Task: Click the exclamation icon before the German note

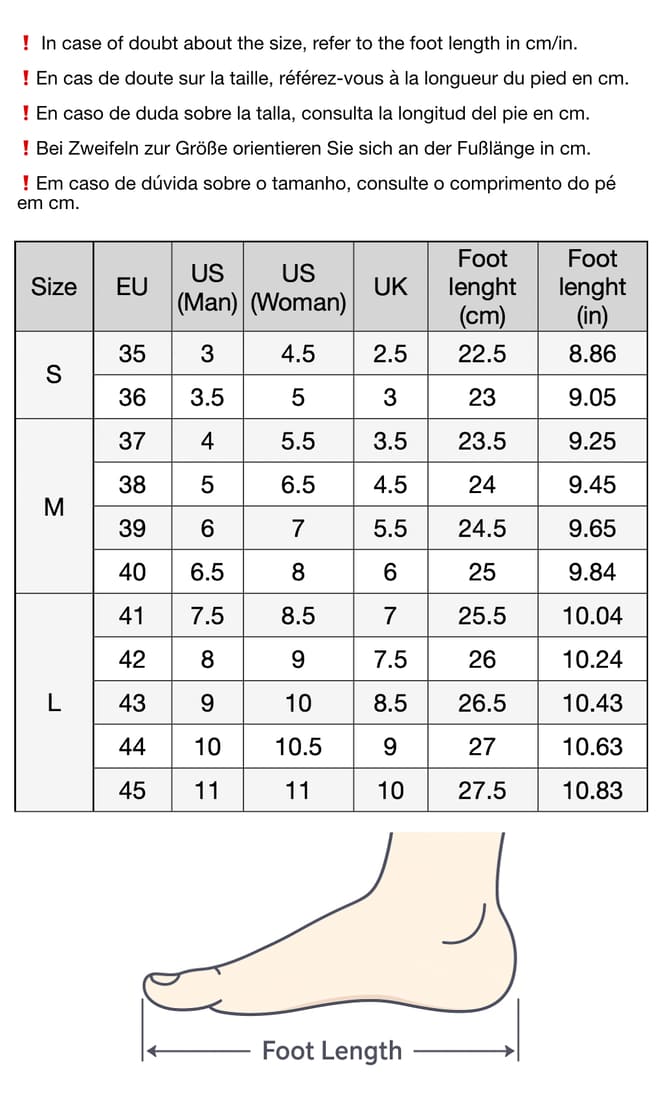Action: (x=25, y=149)
